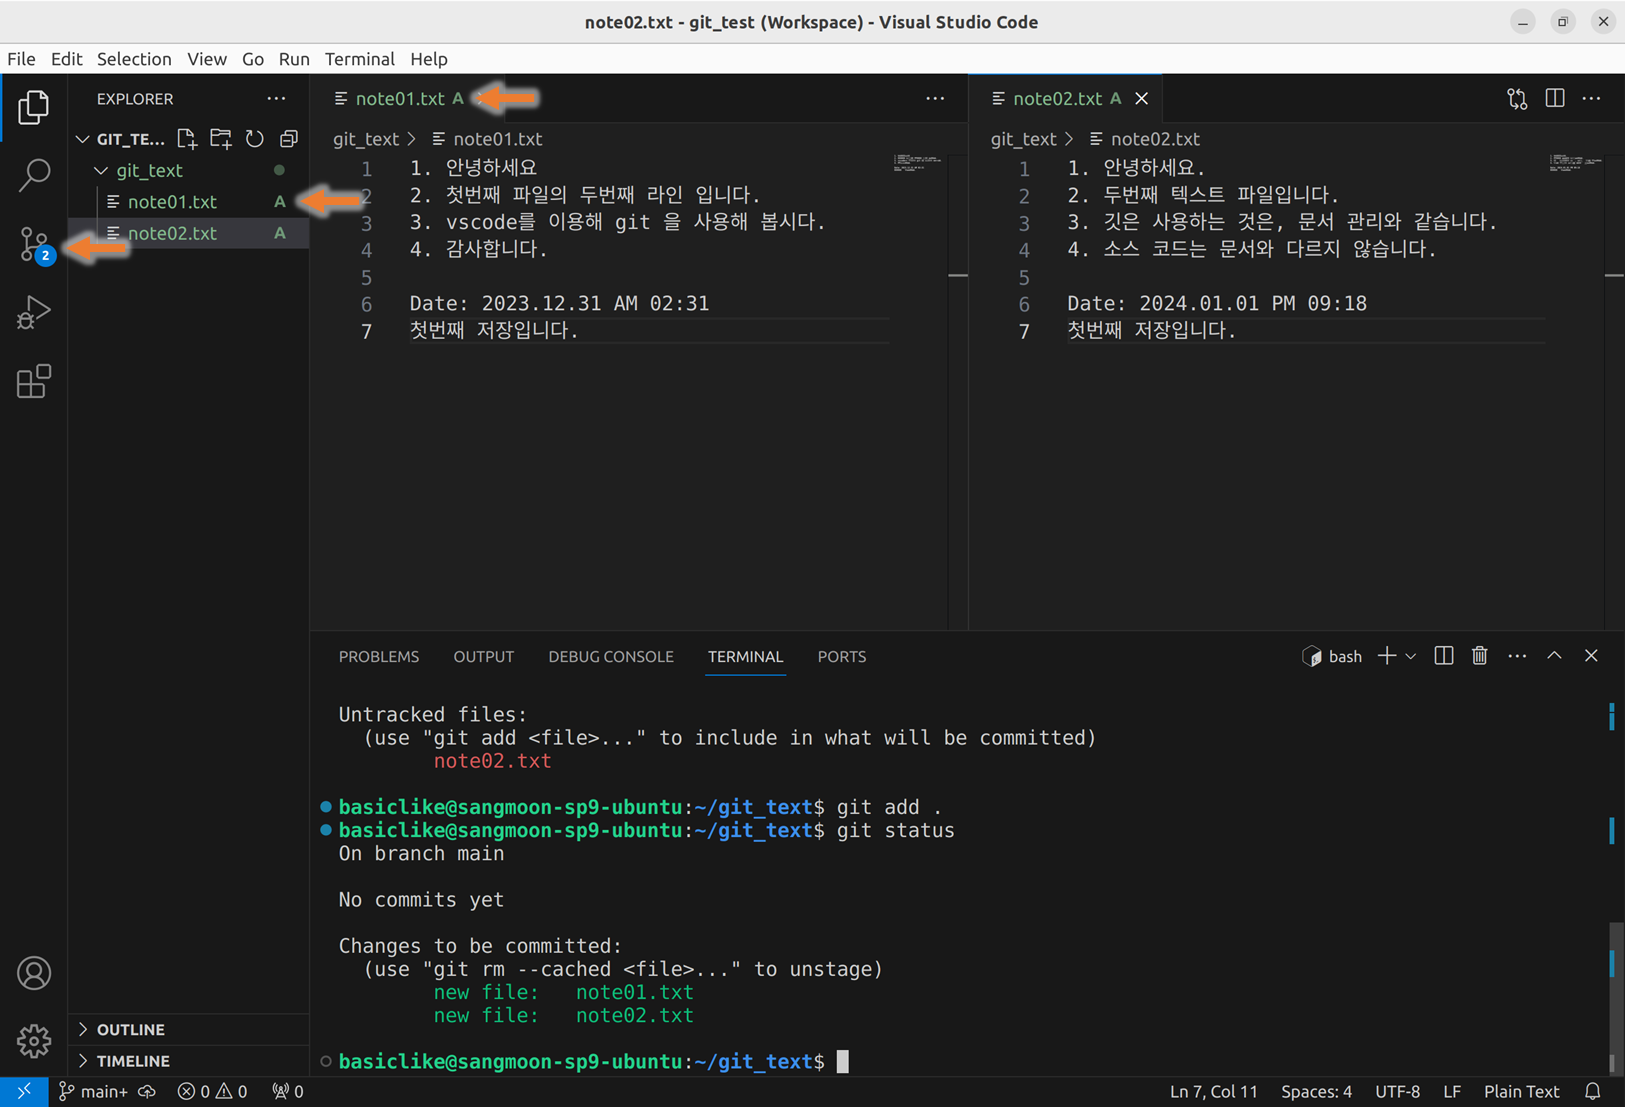Viewport: 1625px width, 1107px height.
Task: Open more actions for note01.txt editor group
Action: [x=935, y=98]
